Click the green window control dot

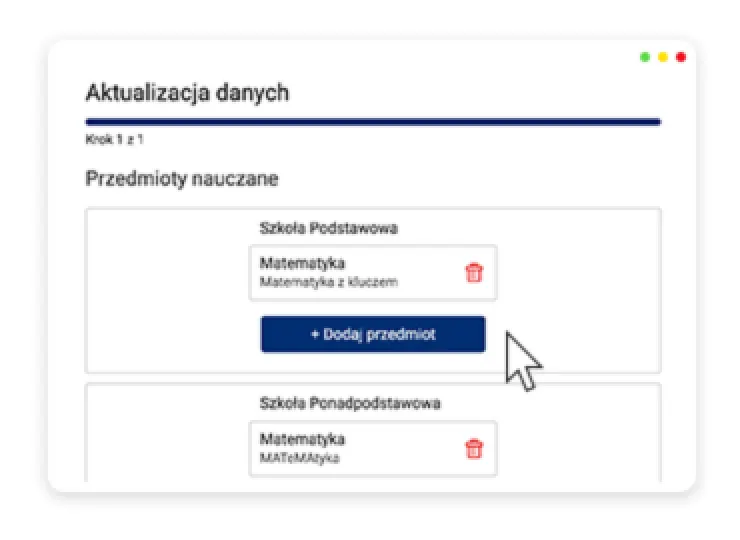645,57
